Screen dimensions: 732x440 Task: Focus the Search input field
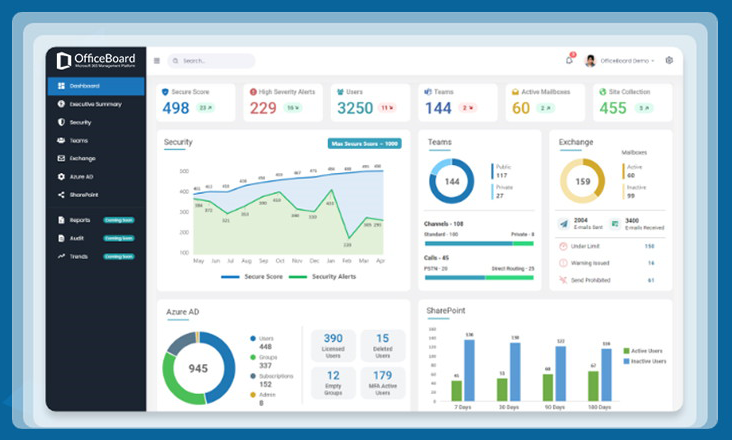[211, 61]
